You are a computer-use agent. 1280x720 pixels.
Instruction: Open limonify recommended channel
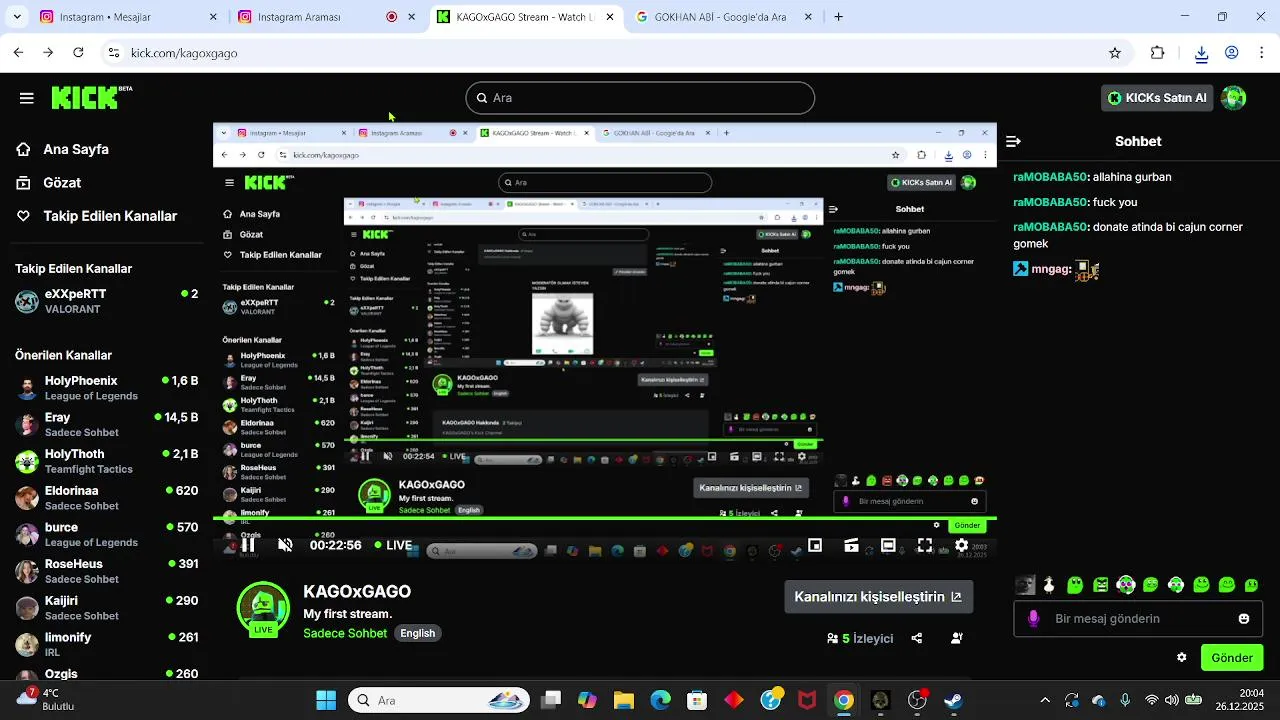click(106, 644)
